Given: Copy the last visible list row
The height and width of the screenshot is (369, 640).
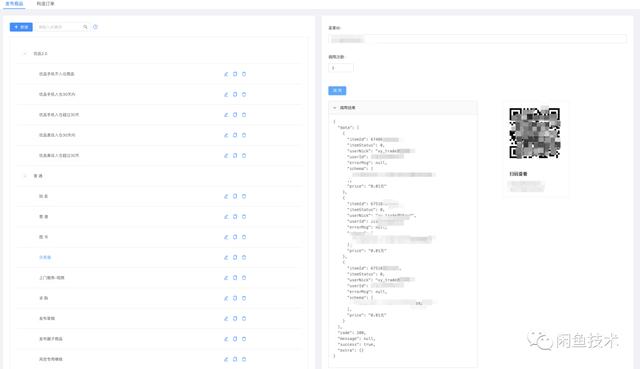Looking at the screenshot, I should pyautogui.click(x=235, y=359).
